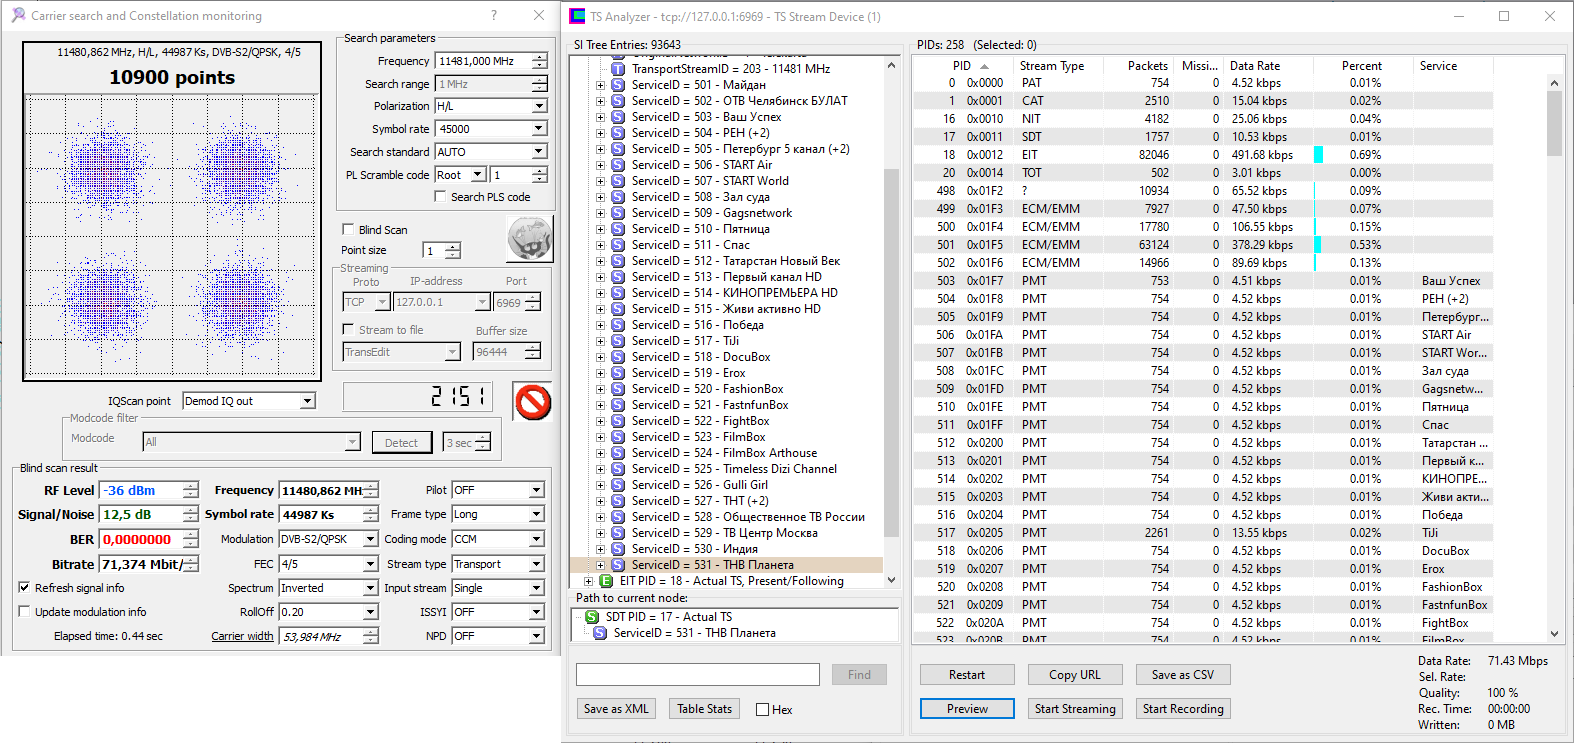Click the Carrier search window title icon
This screenshot has height=743, width=1574.
point(17,15)
